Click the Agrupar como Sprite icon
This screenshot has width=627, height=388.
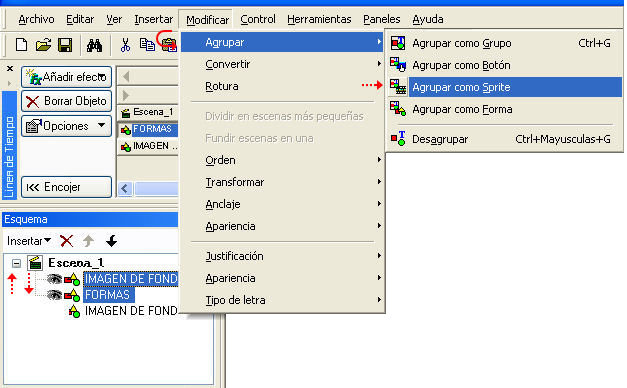click(398, 86)
